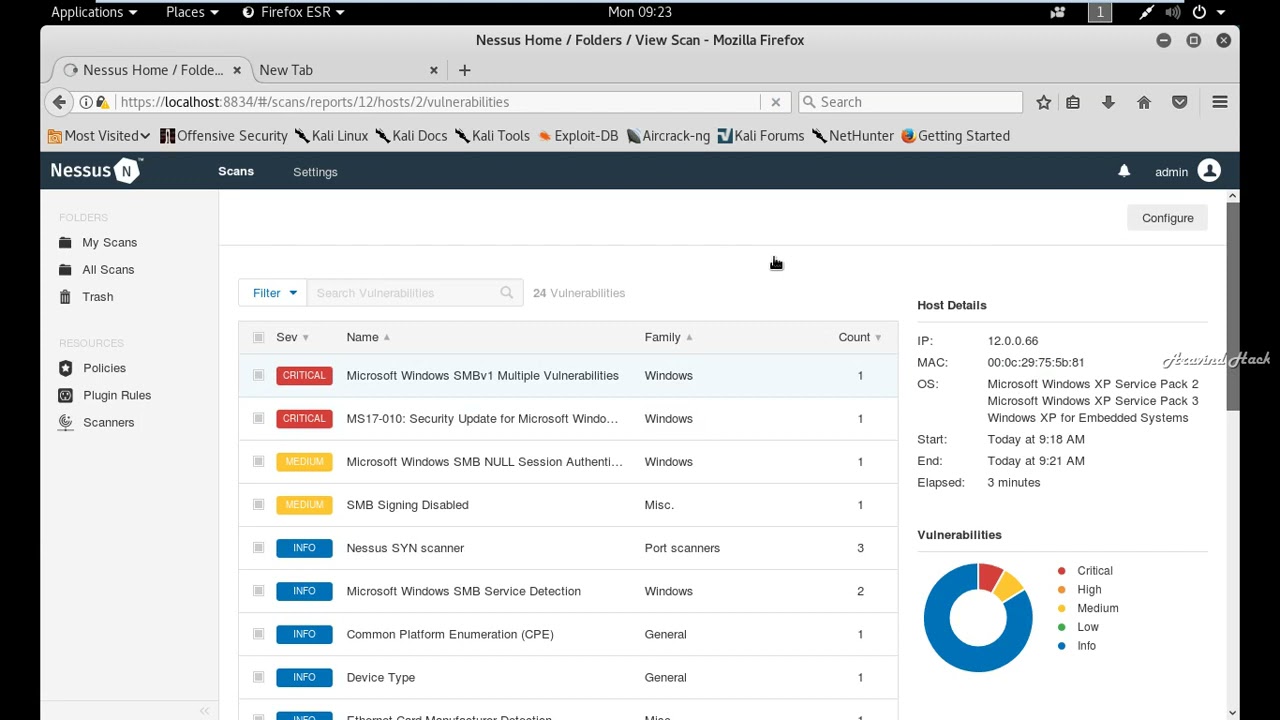Check the Microsoft Windows SMB Service Detection row
Viewport: 1280px width, 720px height.
tap(258, 590)
